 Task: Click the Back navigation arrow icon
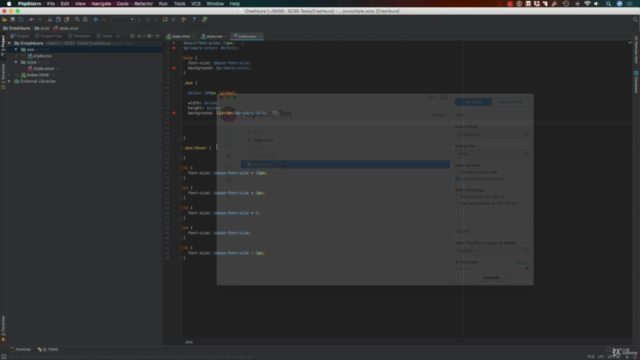[96, 19]
